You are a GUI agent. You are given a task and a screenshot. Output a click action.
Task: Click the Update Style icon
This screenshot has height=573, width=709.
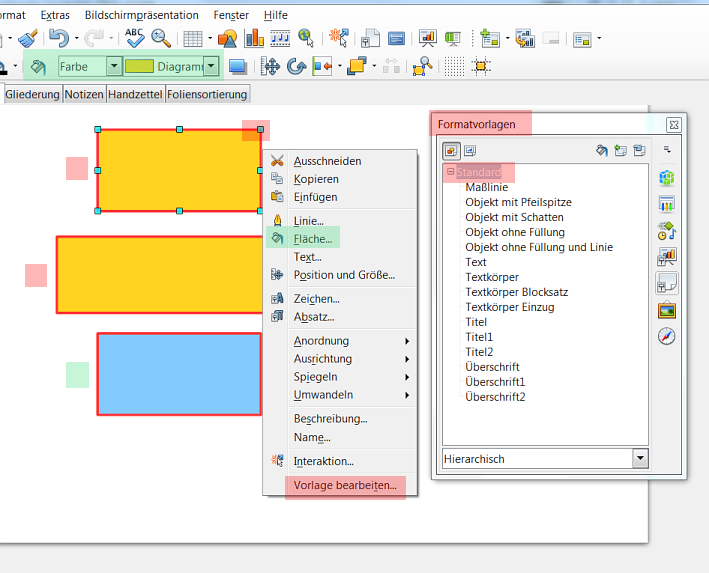(639, 151)
